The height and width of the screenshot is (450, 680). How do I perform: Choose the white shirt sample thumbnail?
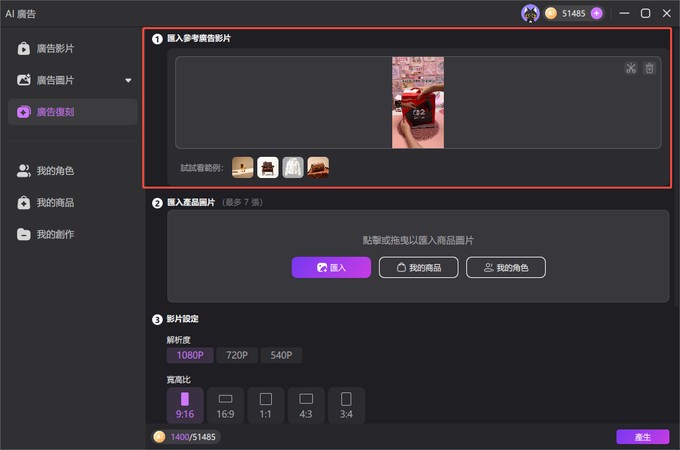[x=293, y=167]
